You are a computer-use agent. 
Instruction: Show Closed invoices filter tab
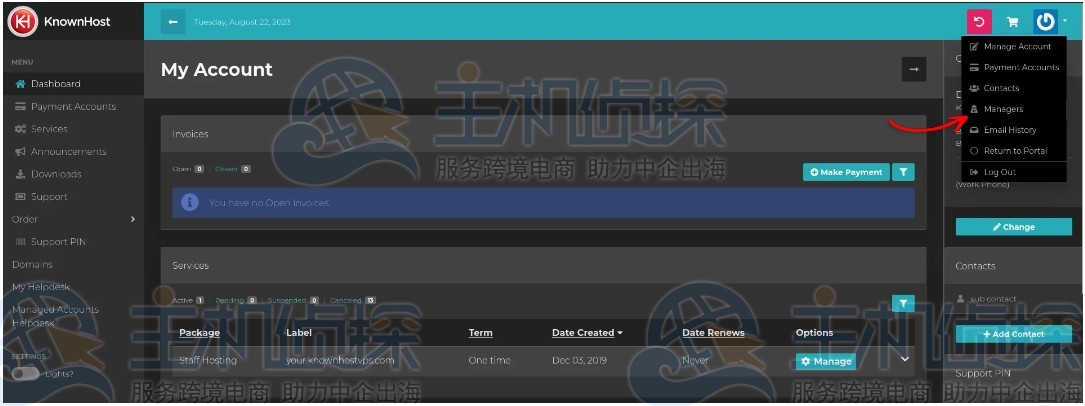[232, 169]
